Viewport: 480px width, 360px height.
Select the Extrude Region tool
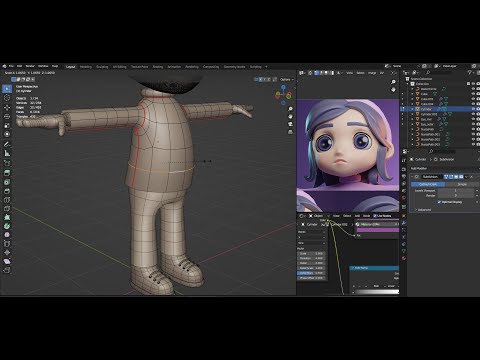(x=7, y=173)
